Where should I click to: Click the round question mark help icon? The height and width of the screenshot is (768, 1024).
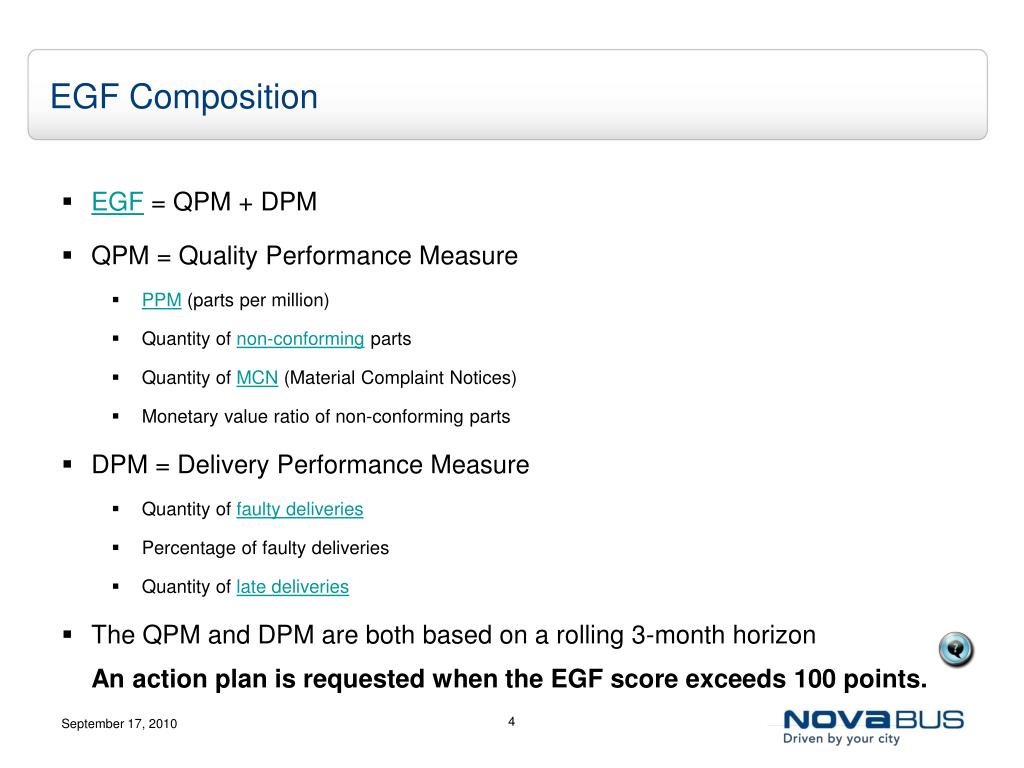[956, 650]
